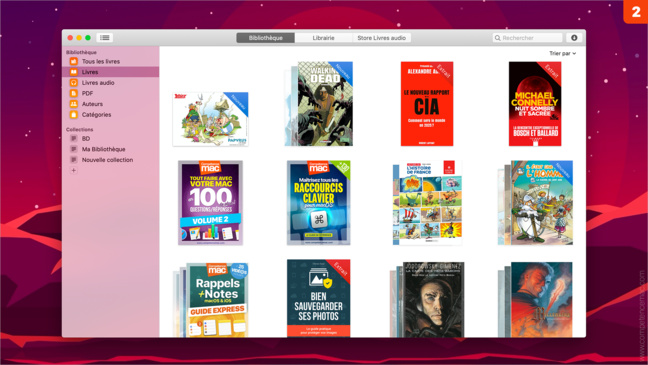This screenshot has width=648, height=365.
Task: Switch to the Librairie tab
Action: (323, 38)
